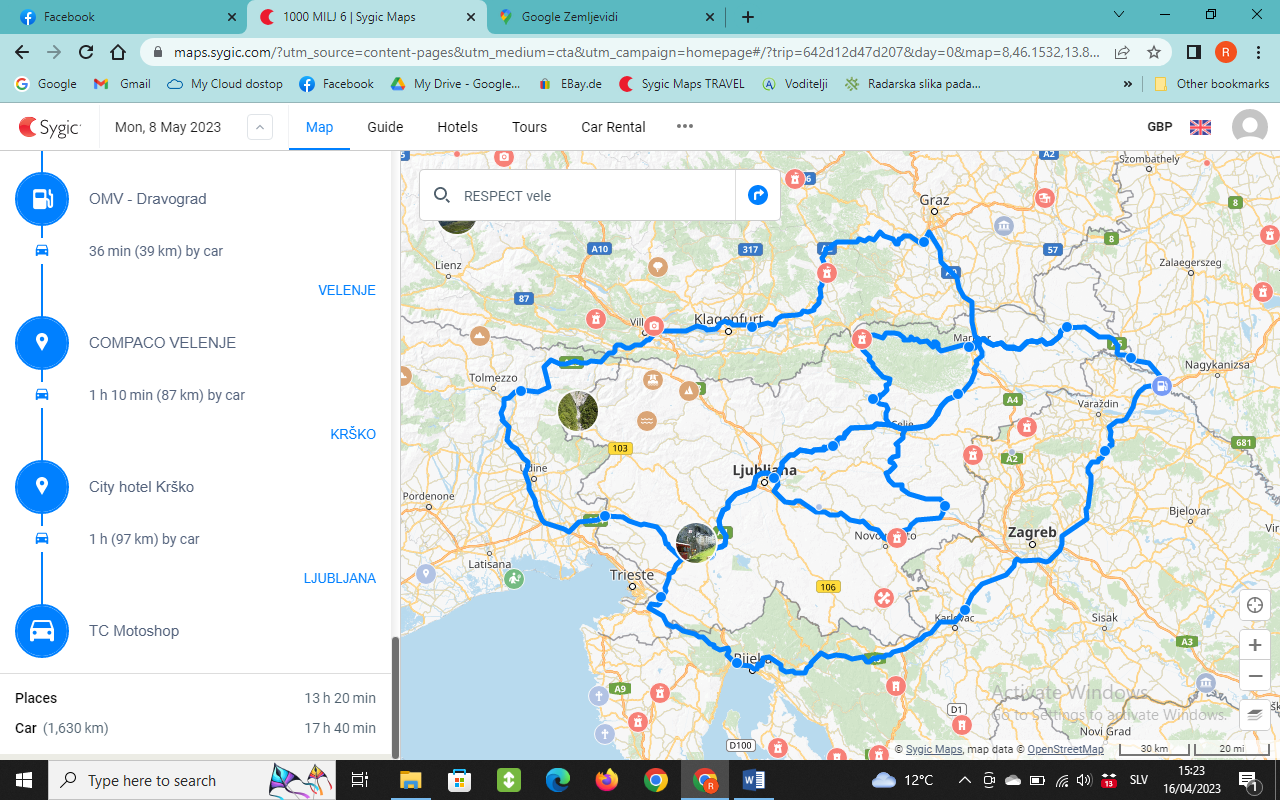Open the user profile avatar
1280x800 pixels.
click(x=1249, y=127)
